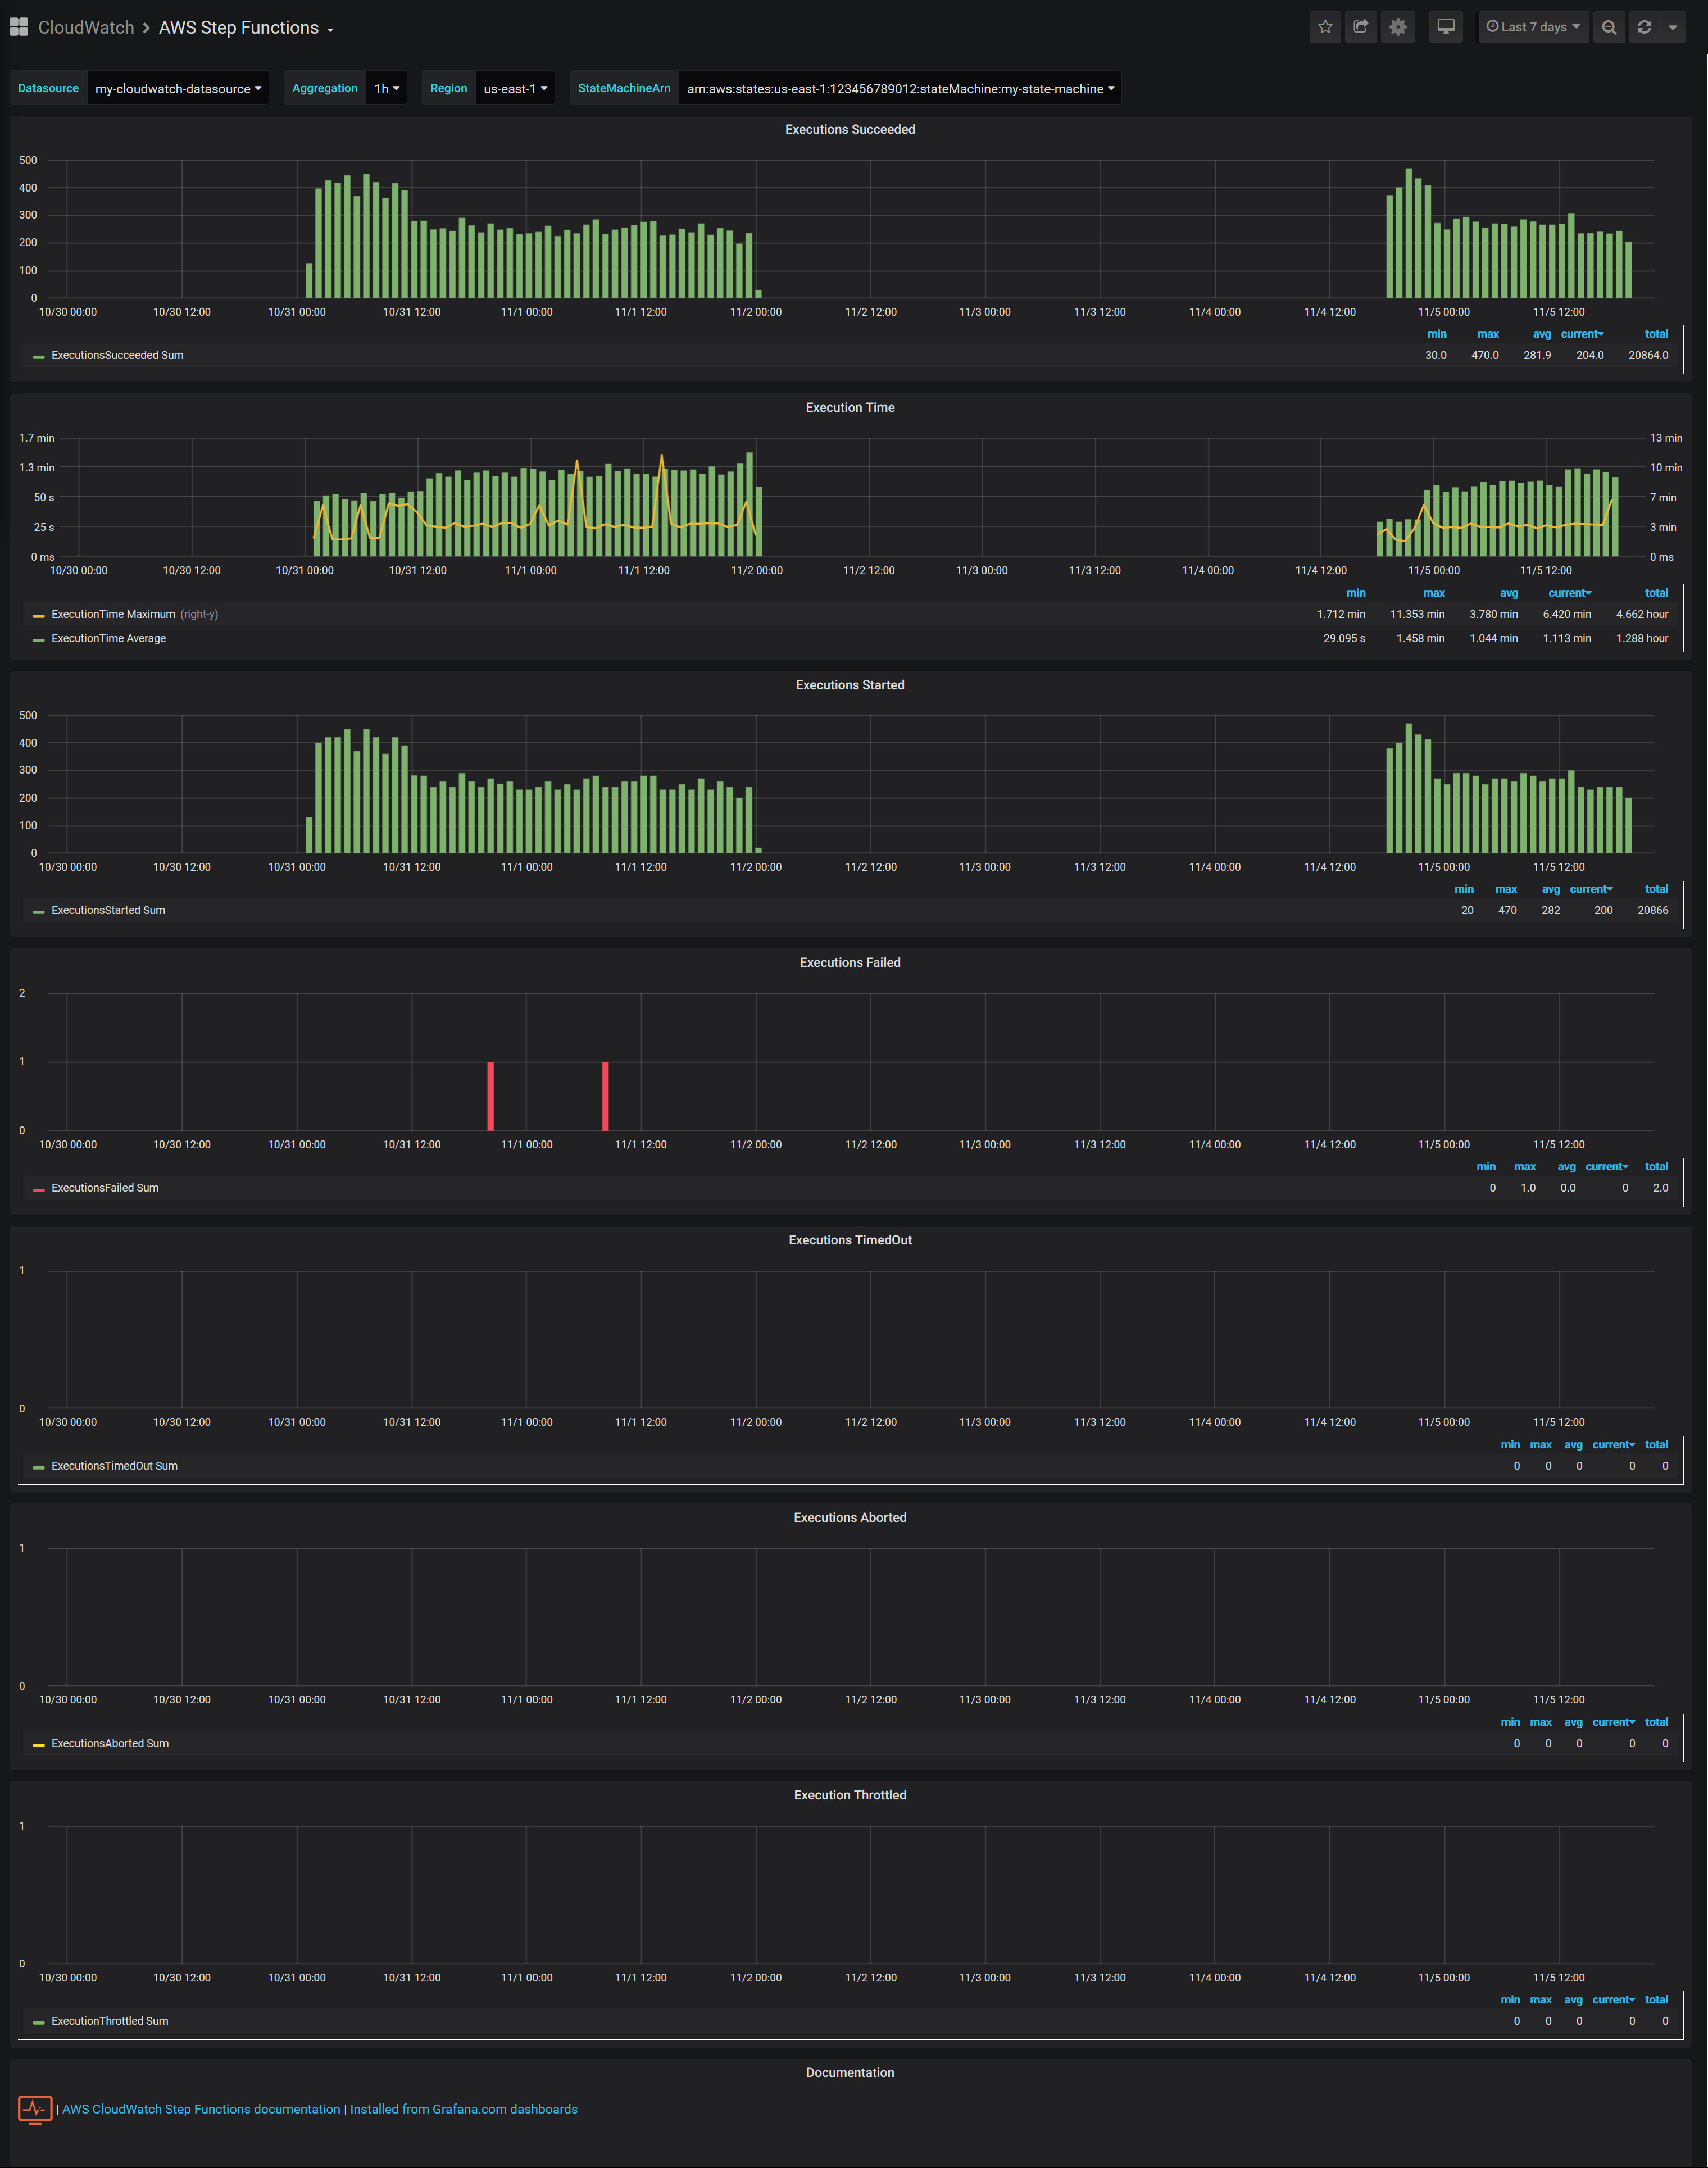Viewport: 1708px width, 2168px height.
Task: Toggle ExecutionsFailed Sum legend entry
Action: coord(105,1188)
